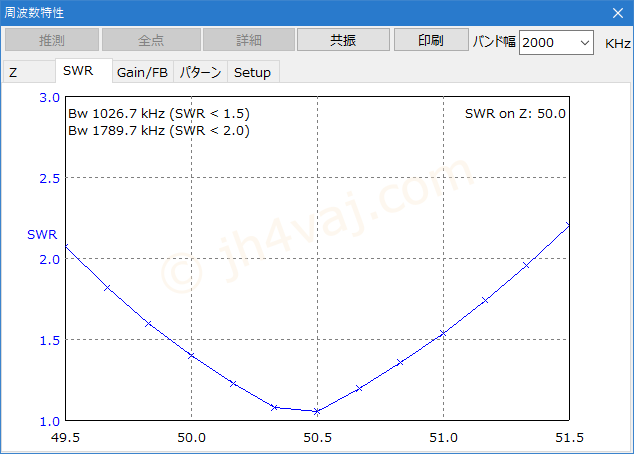Click the disabled 推測 button

coord(52,40)
